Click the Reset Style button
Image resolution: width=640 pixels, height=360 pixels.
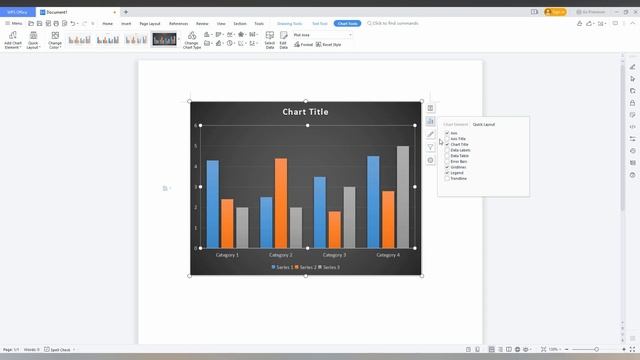coord(329,44)
